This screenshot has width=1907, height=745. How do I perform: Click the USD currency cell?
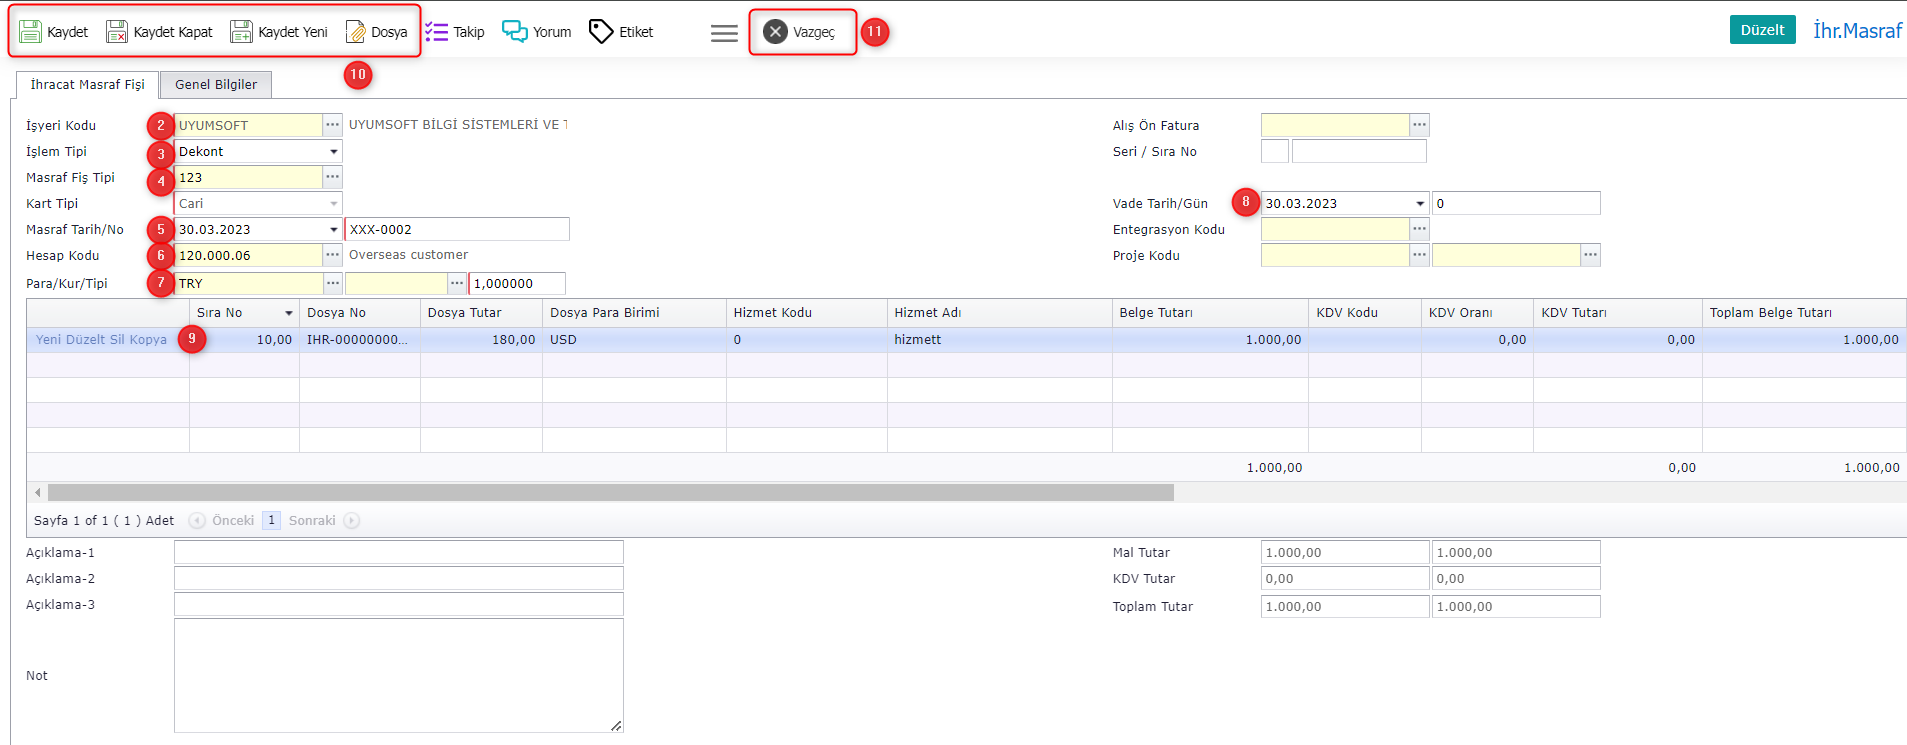pos(634,340)
